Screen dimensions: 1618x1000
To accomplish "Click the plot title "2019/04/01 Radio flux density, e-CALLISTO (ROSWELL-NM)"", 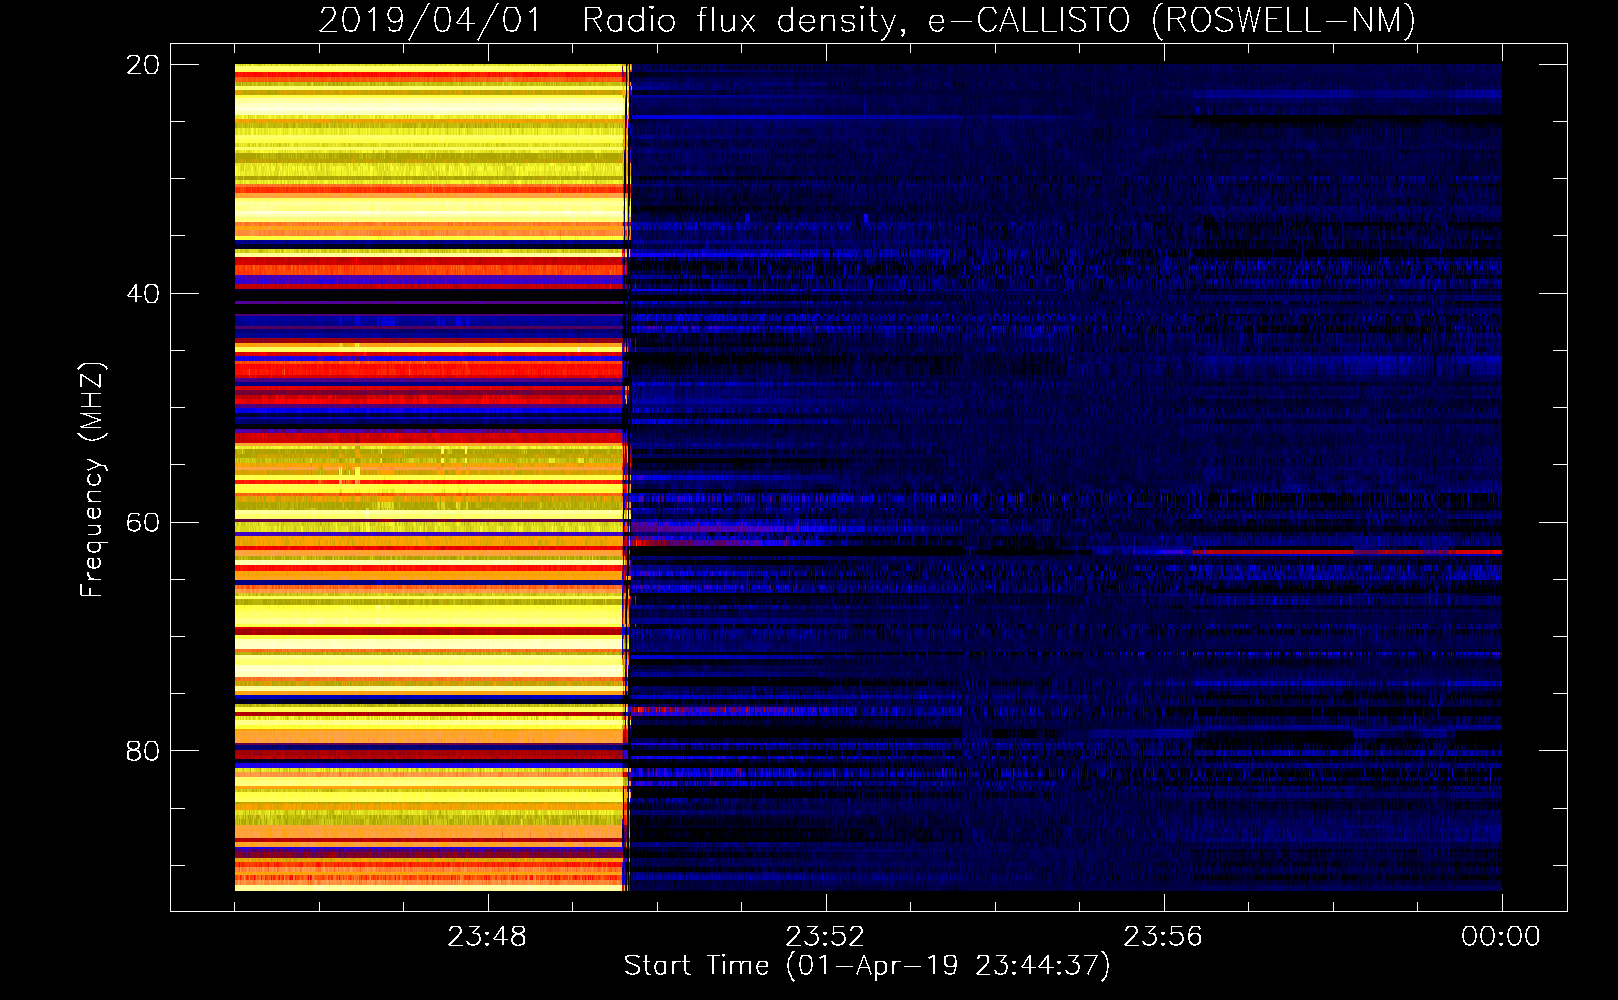I will click(867, 20).
